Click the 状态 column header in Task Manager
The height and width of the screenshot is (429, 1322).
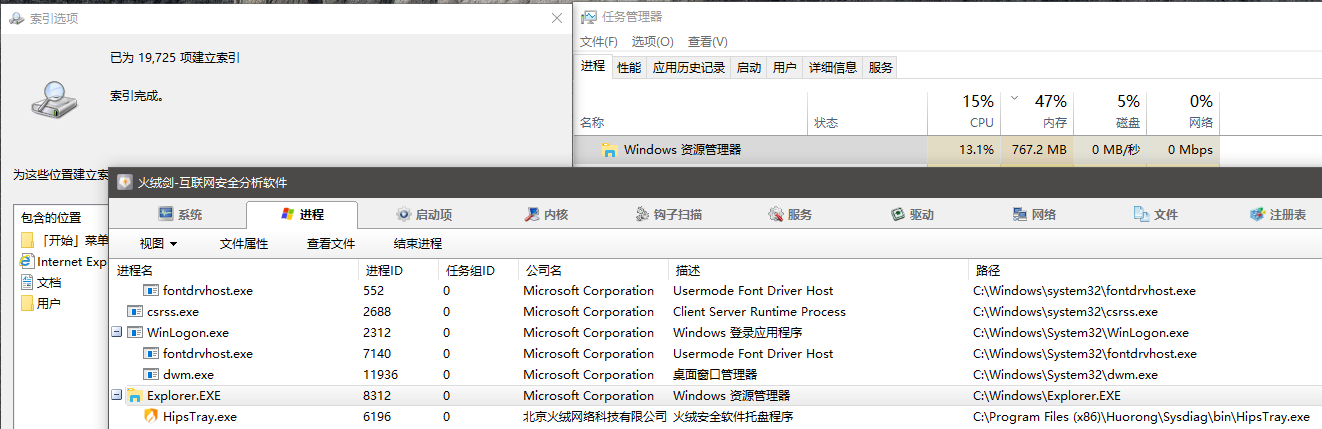point(867,111)
